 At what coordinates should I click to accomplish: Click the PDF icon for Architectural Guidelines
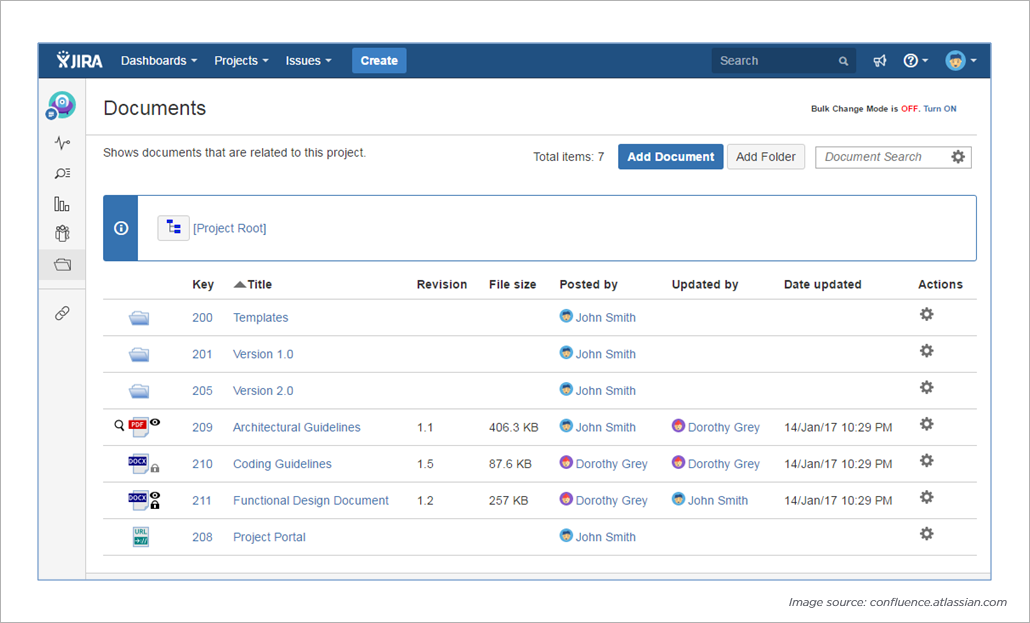[x=138, y=426]
